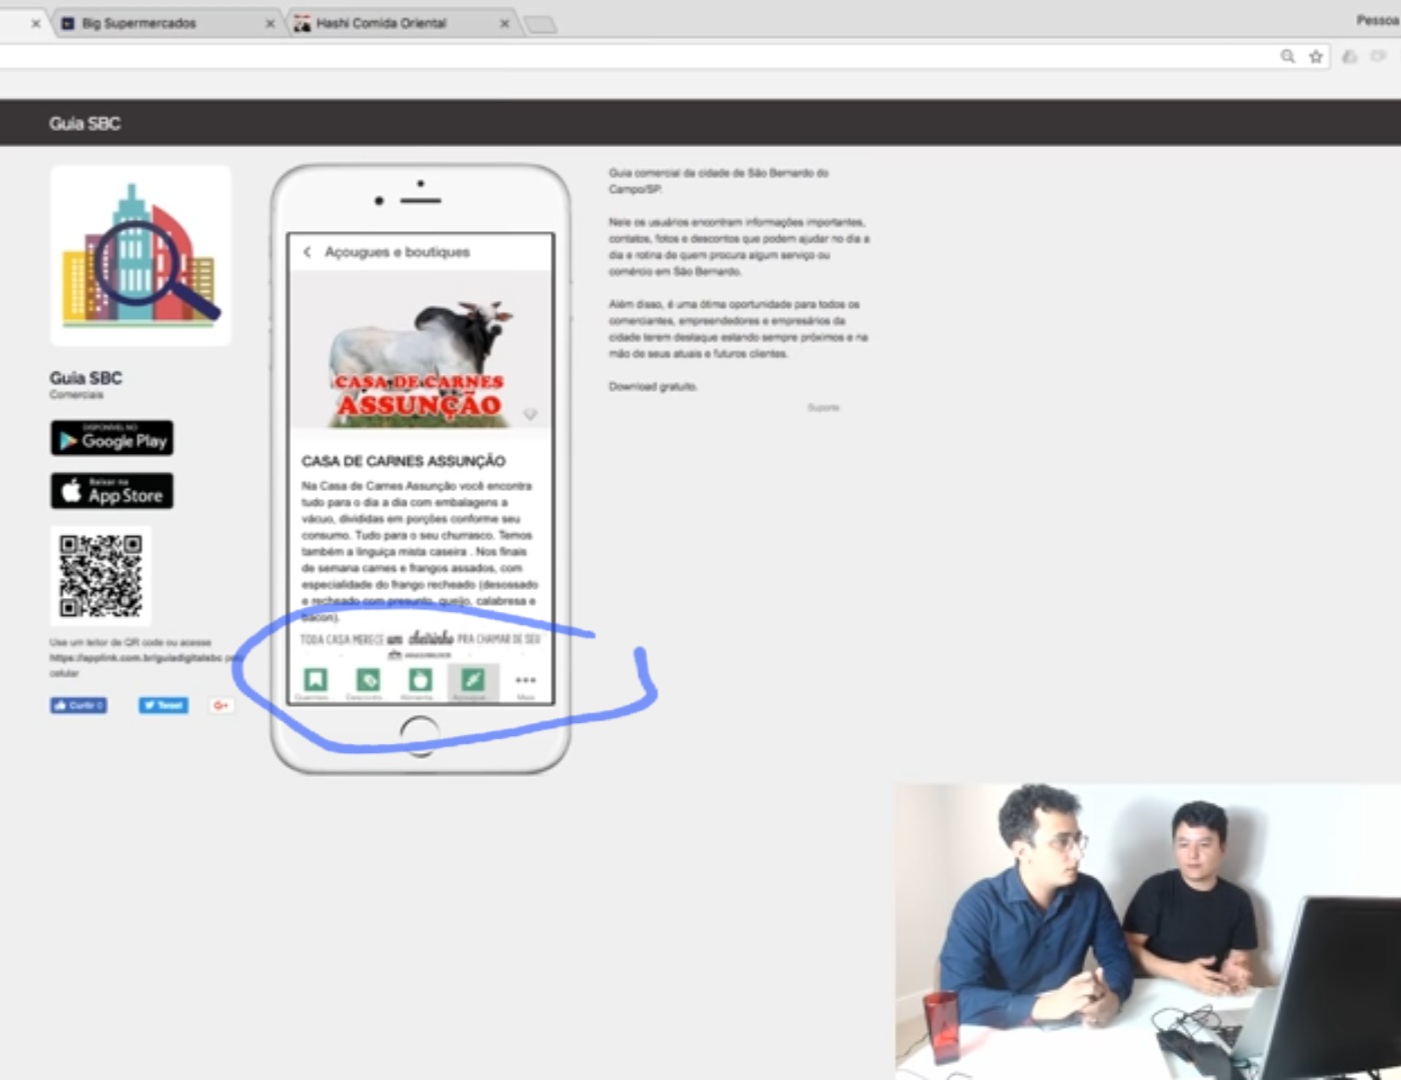Click the rightmost browser toolbar extension icon
This screenshot has height=1080, width=1401.
coord(1379,57)
